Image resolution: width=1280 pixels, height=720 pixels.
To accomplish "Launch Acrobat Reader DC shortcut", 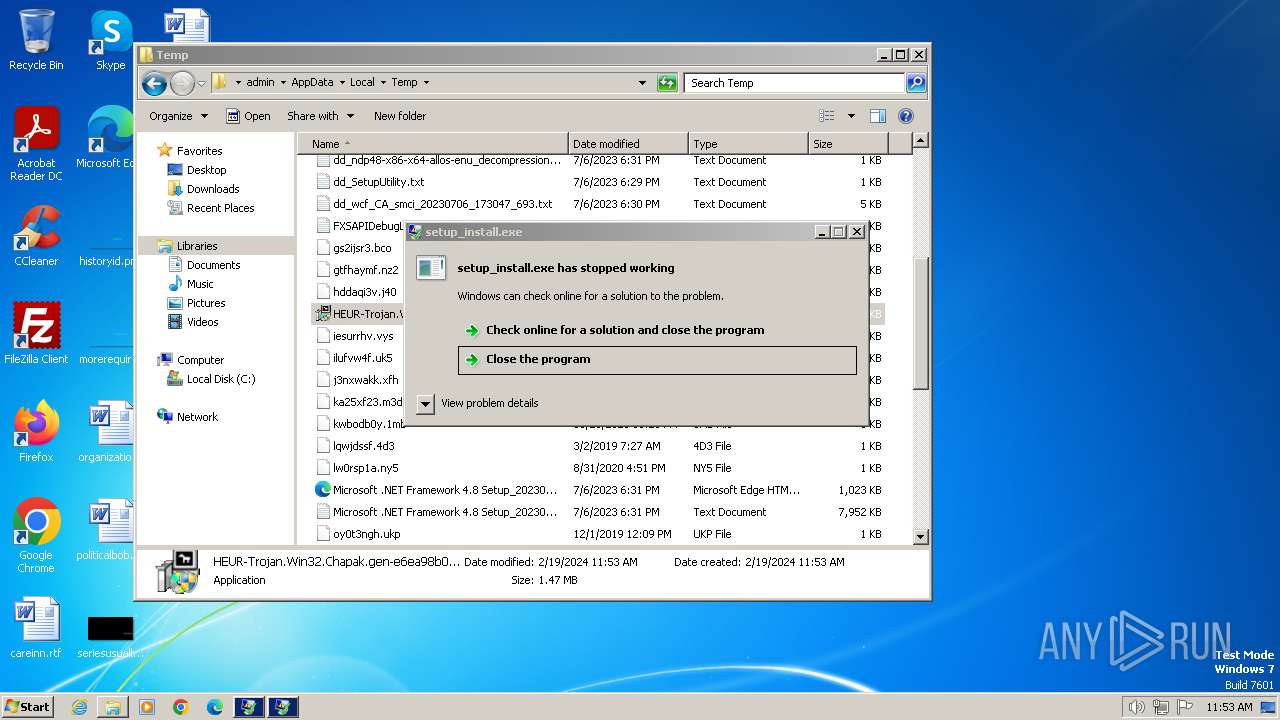I will [x=36, y=144].
